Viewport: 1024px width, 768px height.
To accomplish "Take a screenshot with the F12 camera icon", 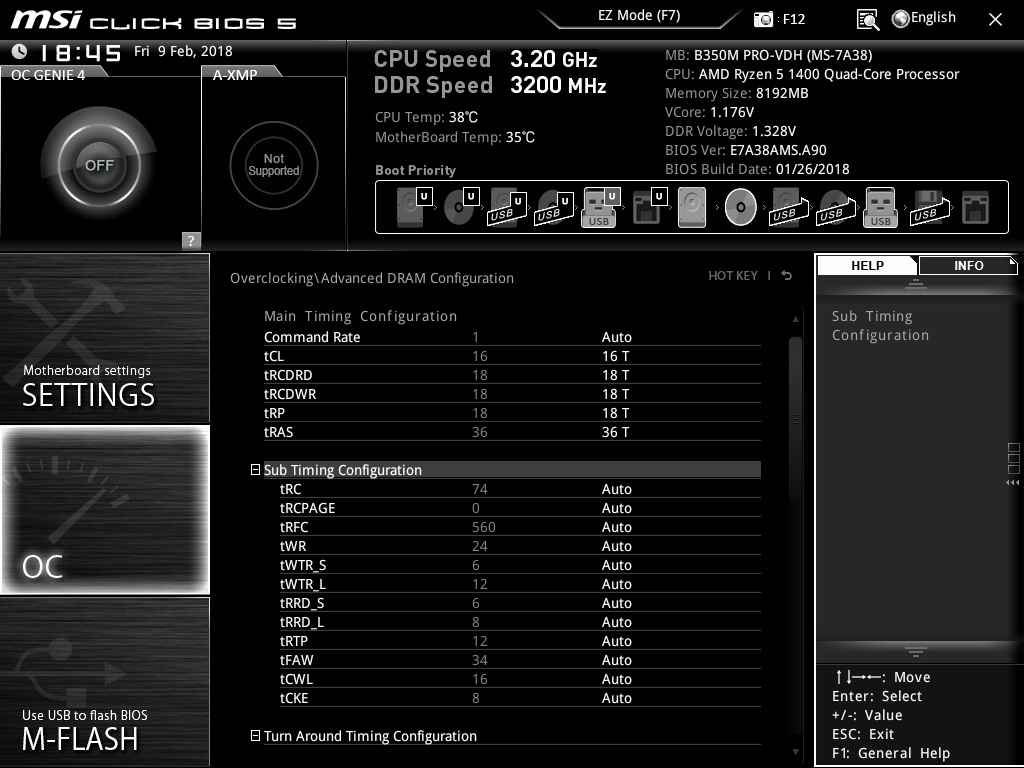I will coord(763,19).
